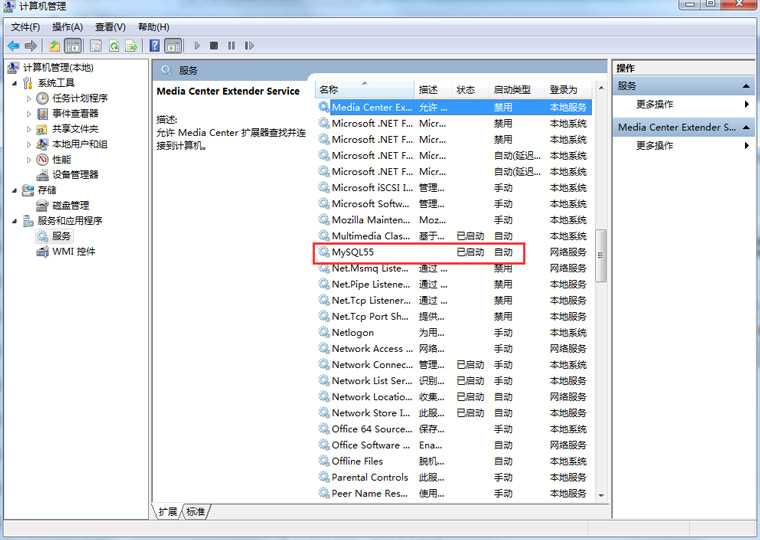
Task: Expand the 任务计划程序 node
Action: coord(29,98)
